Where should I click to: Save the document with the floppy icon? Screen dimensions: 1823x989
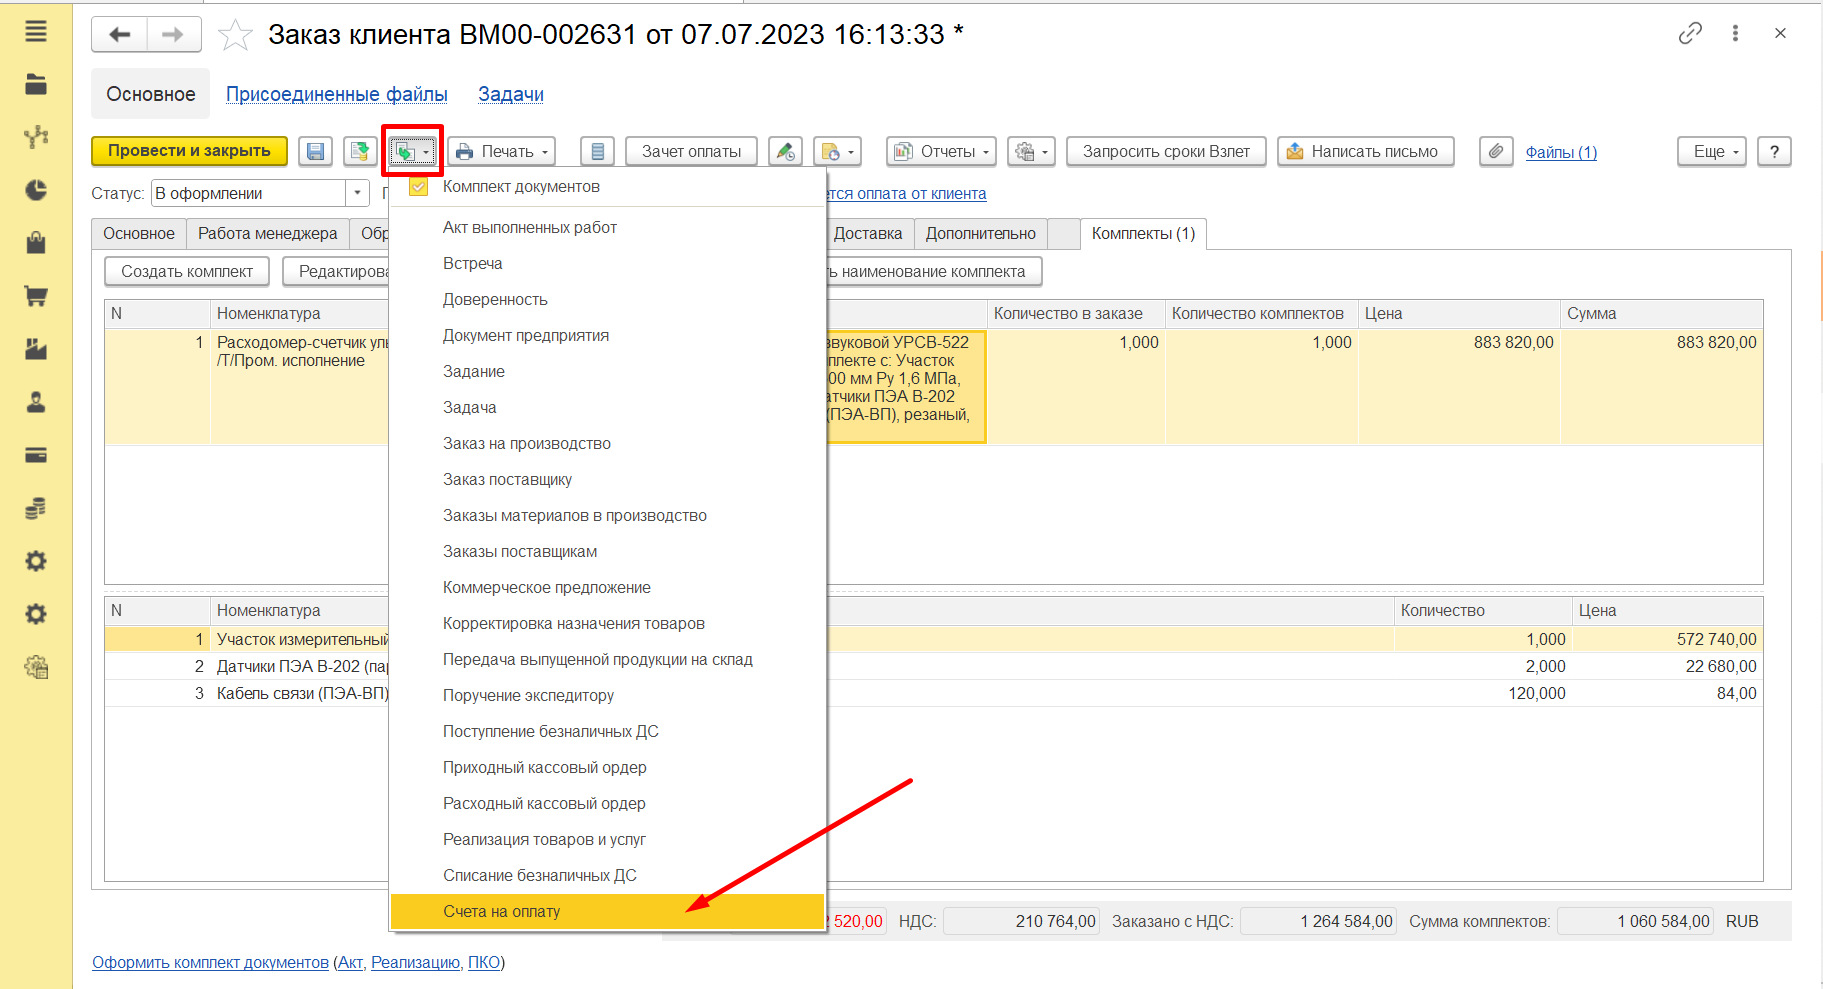315,151
